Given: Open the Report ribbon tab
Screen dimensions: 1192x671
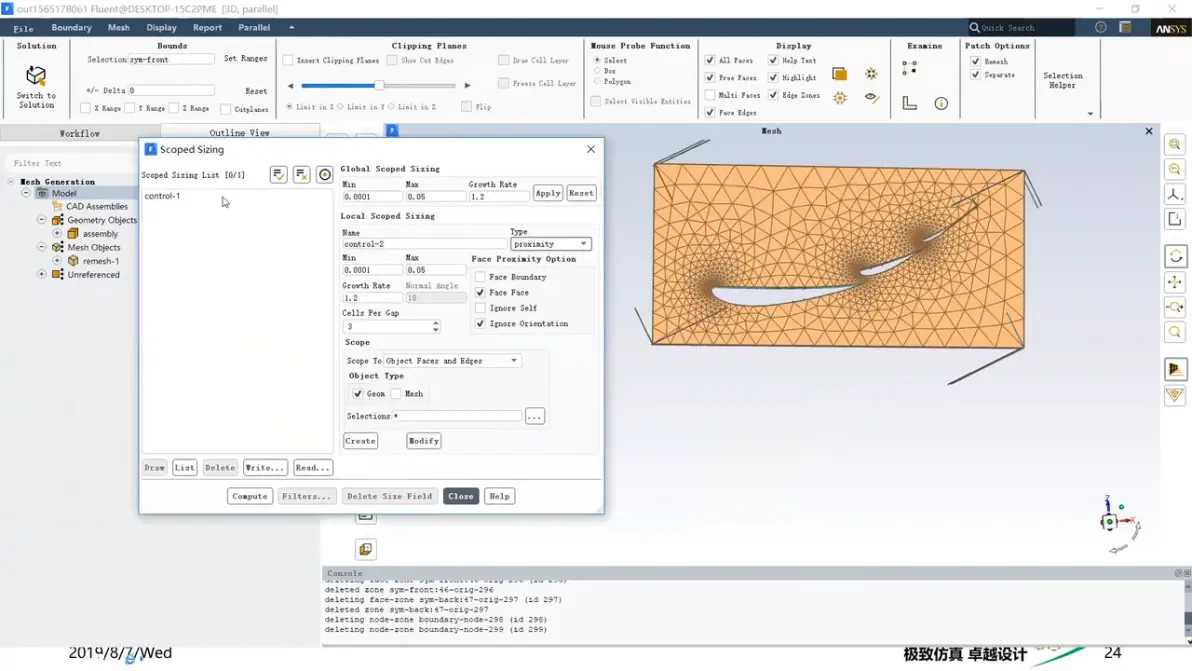Looking at the screenshot, I should tap(208, 27).
